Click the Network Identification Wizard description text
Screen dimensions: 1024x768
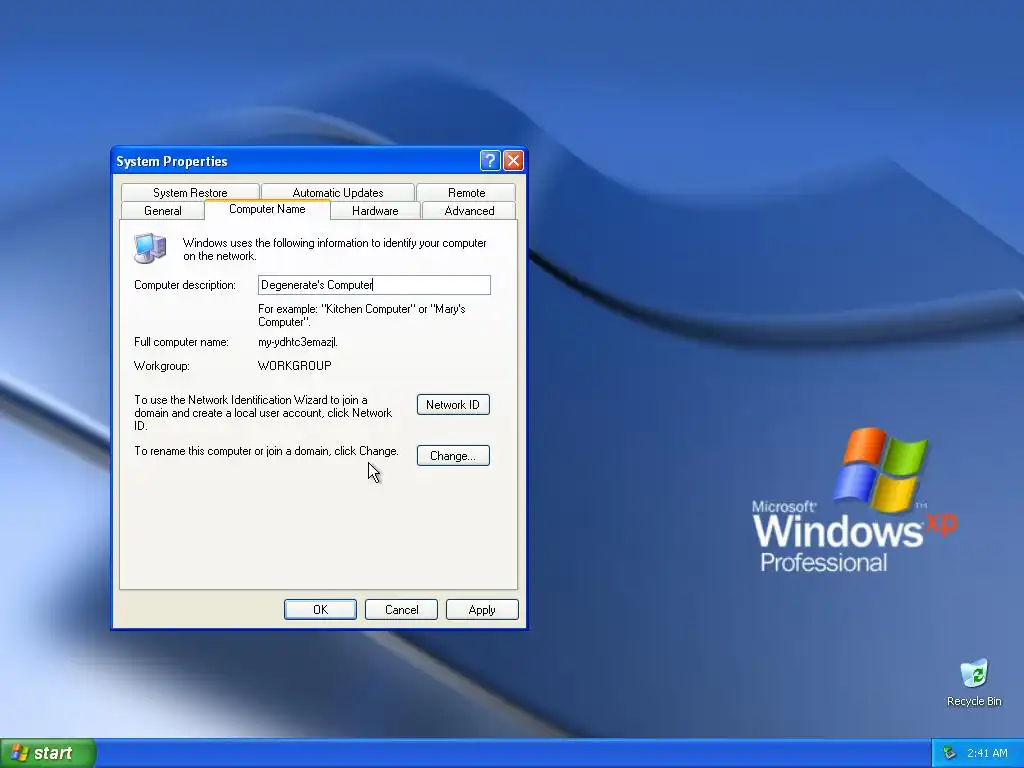pos(263,413)
